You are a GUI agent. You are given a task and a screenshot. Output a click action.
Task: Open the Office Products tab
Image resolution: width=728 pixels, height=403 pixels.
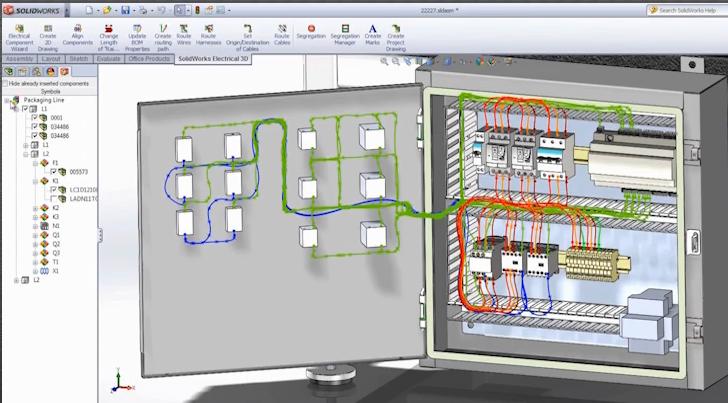click(x=149, y=59)
